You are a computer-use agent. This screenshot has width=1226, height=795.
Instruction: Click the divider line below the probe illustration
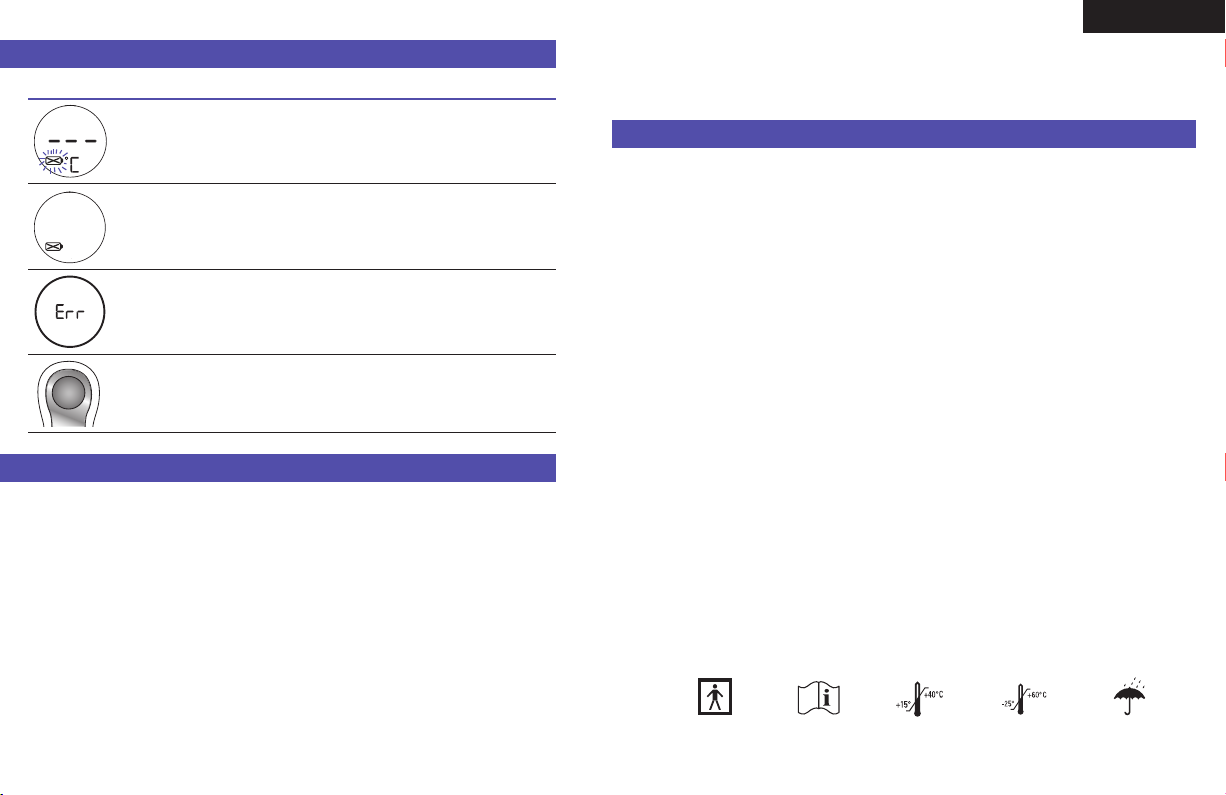292,433
